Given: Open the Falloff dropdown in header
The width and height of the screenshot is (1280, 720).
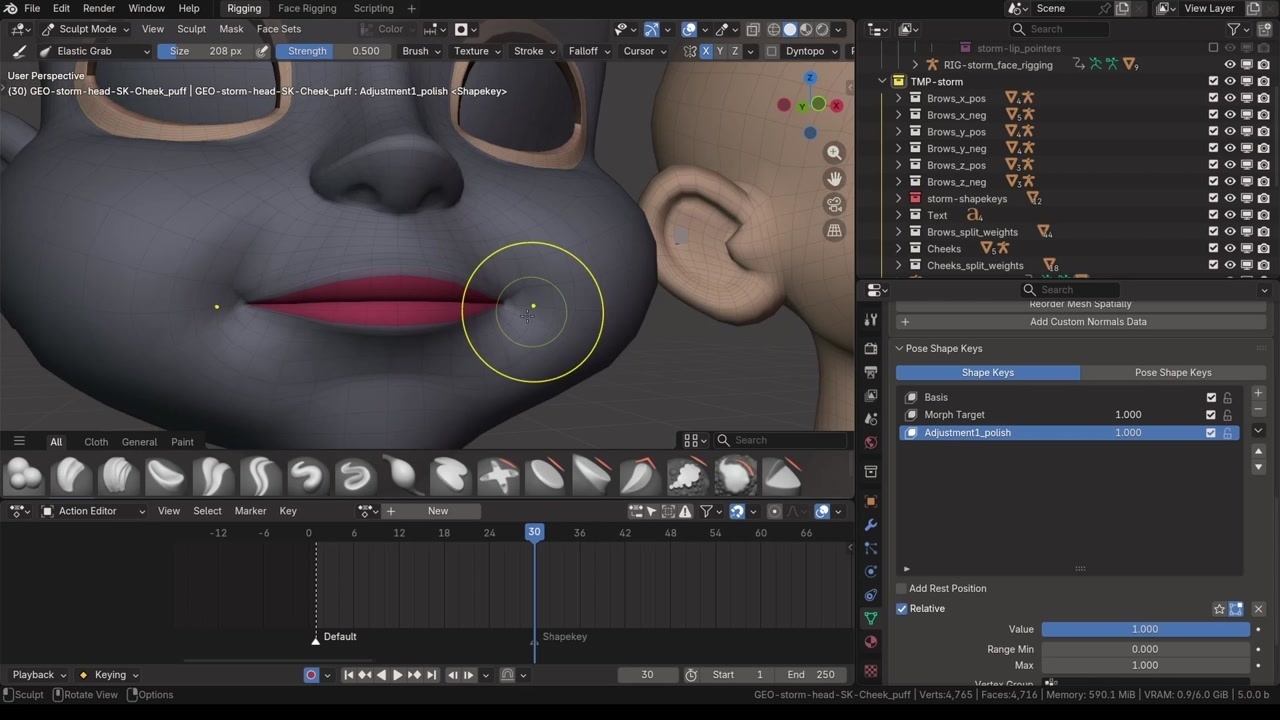Looking at the screenshot, I should (x=587, y=51).
